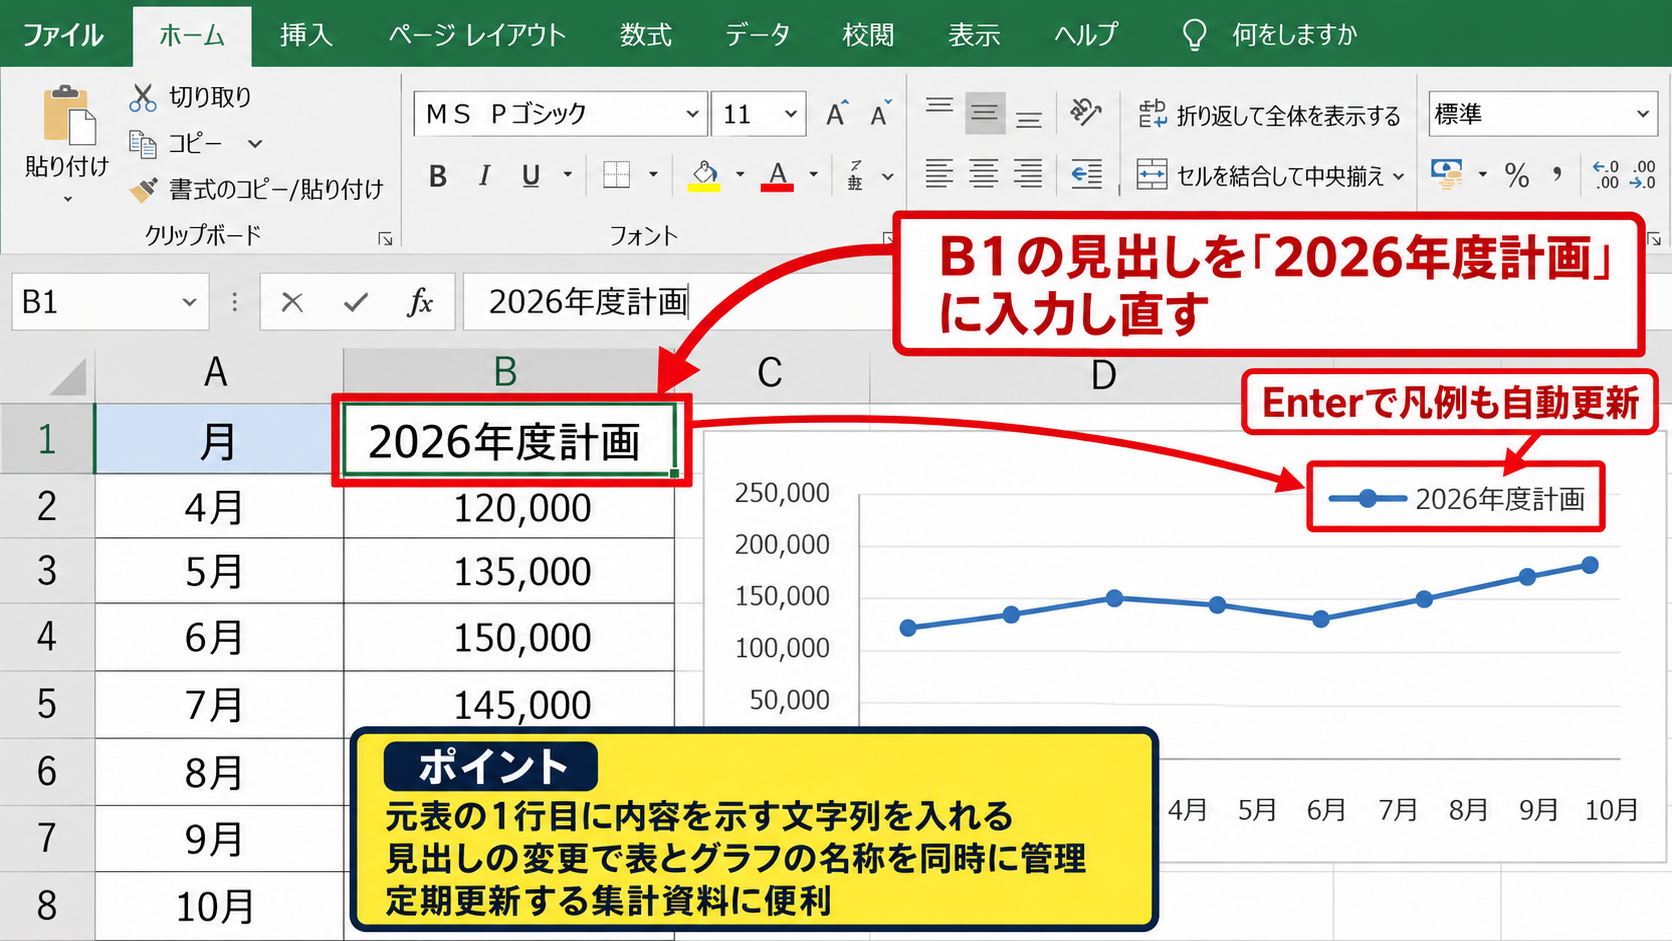The image size is (1672, 941).
Task: Click the increase decimal icon
Action: tap(1606, 175)
